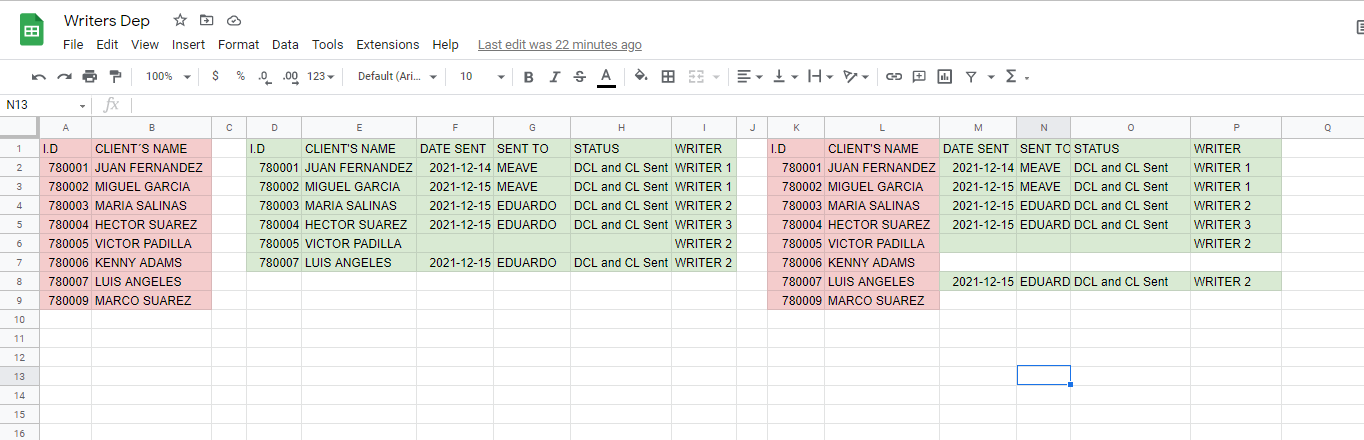Click the insert link icon
The height and width of the screenshot is (440, 1364).
tap(894, 76)
